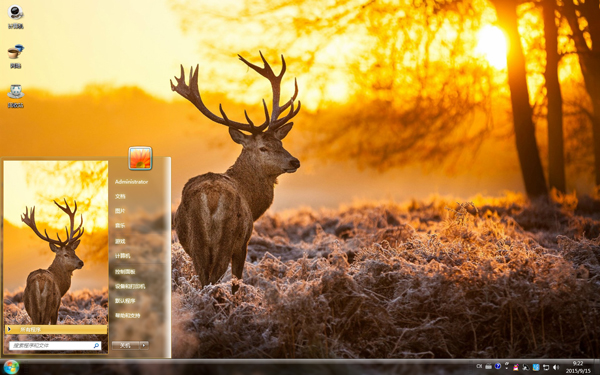The image size is (600, 375).
Task: Click the Show Desktop strip at taskbar end
Action: tap(597, 367)
